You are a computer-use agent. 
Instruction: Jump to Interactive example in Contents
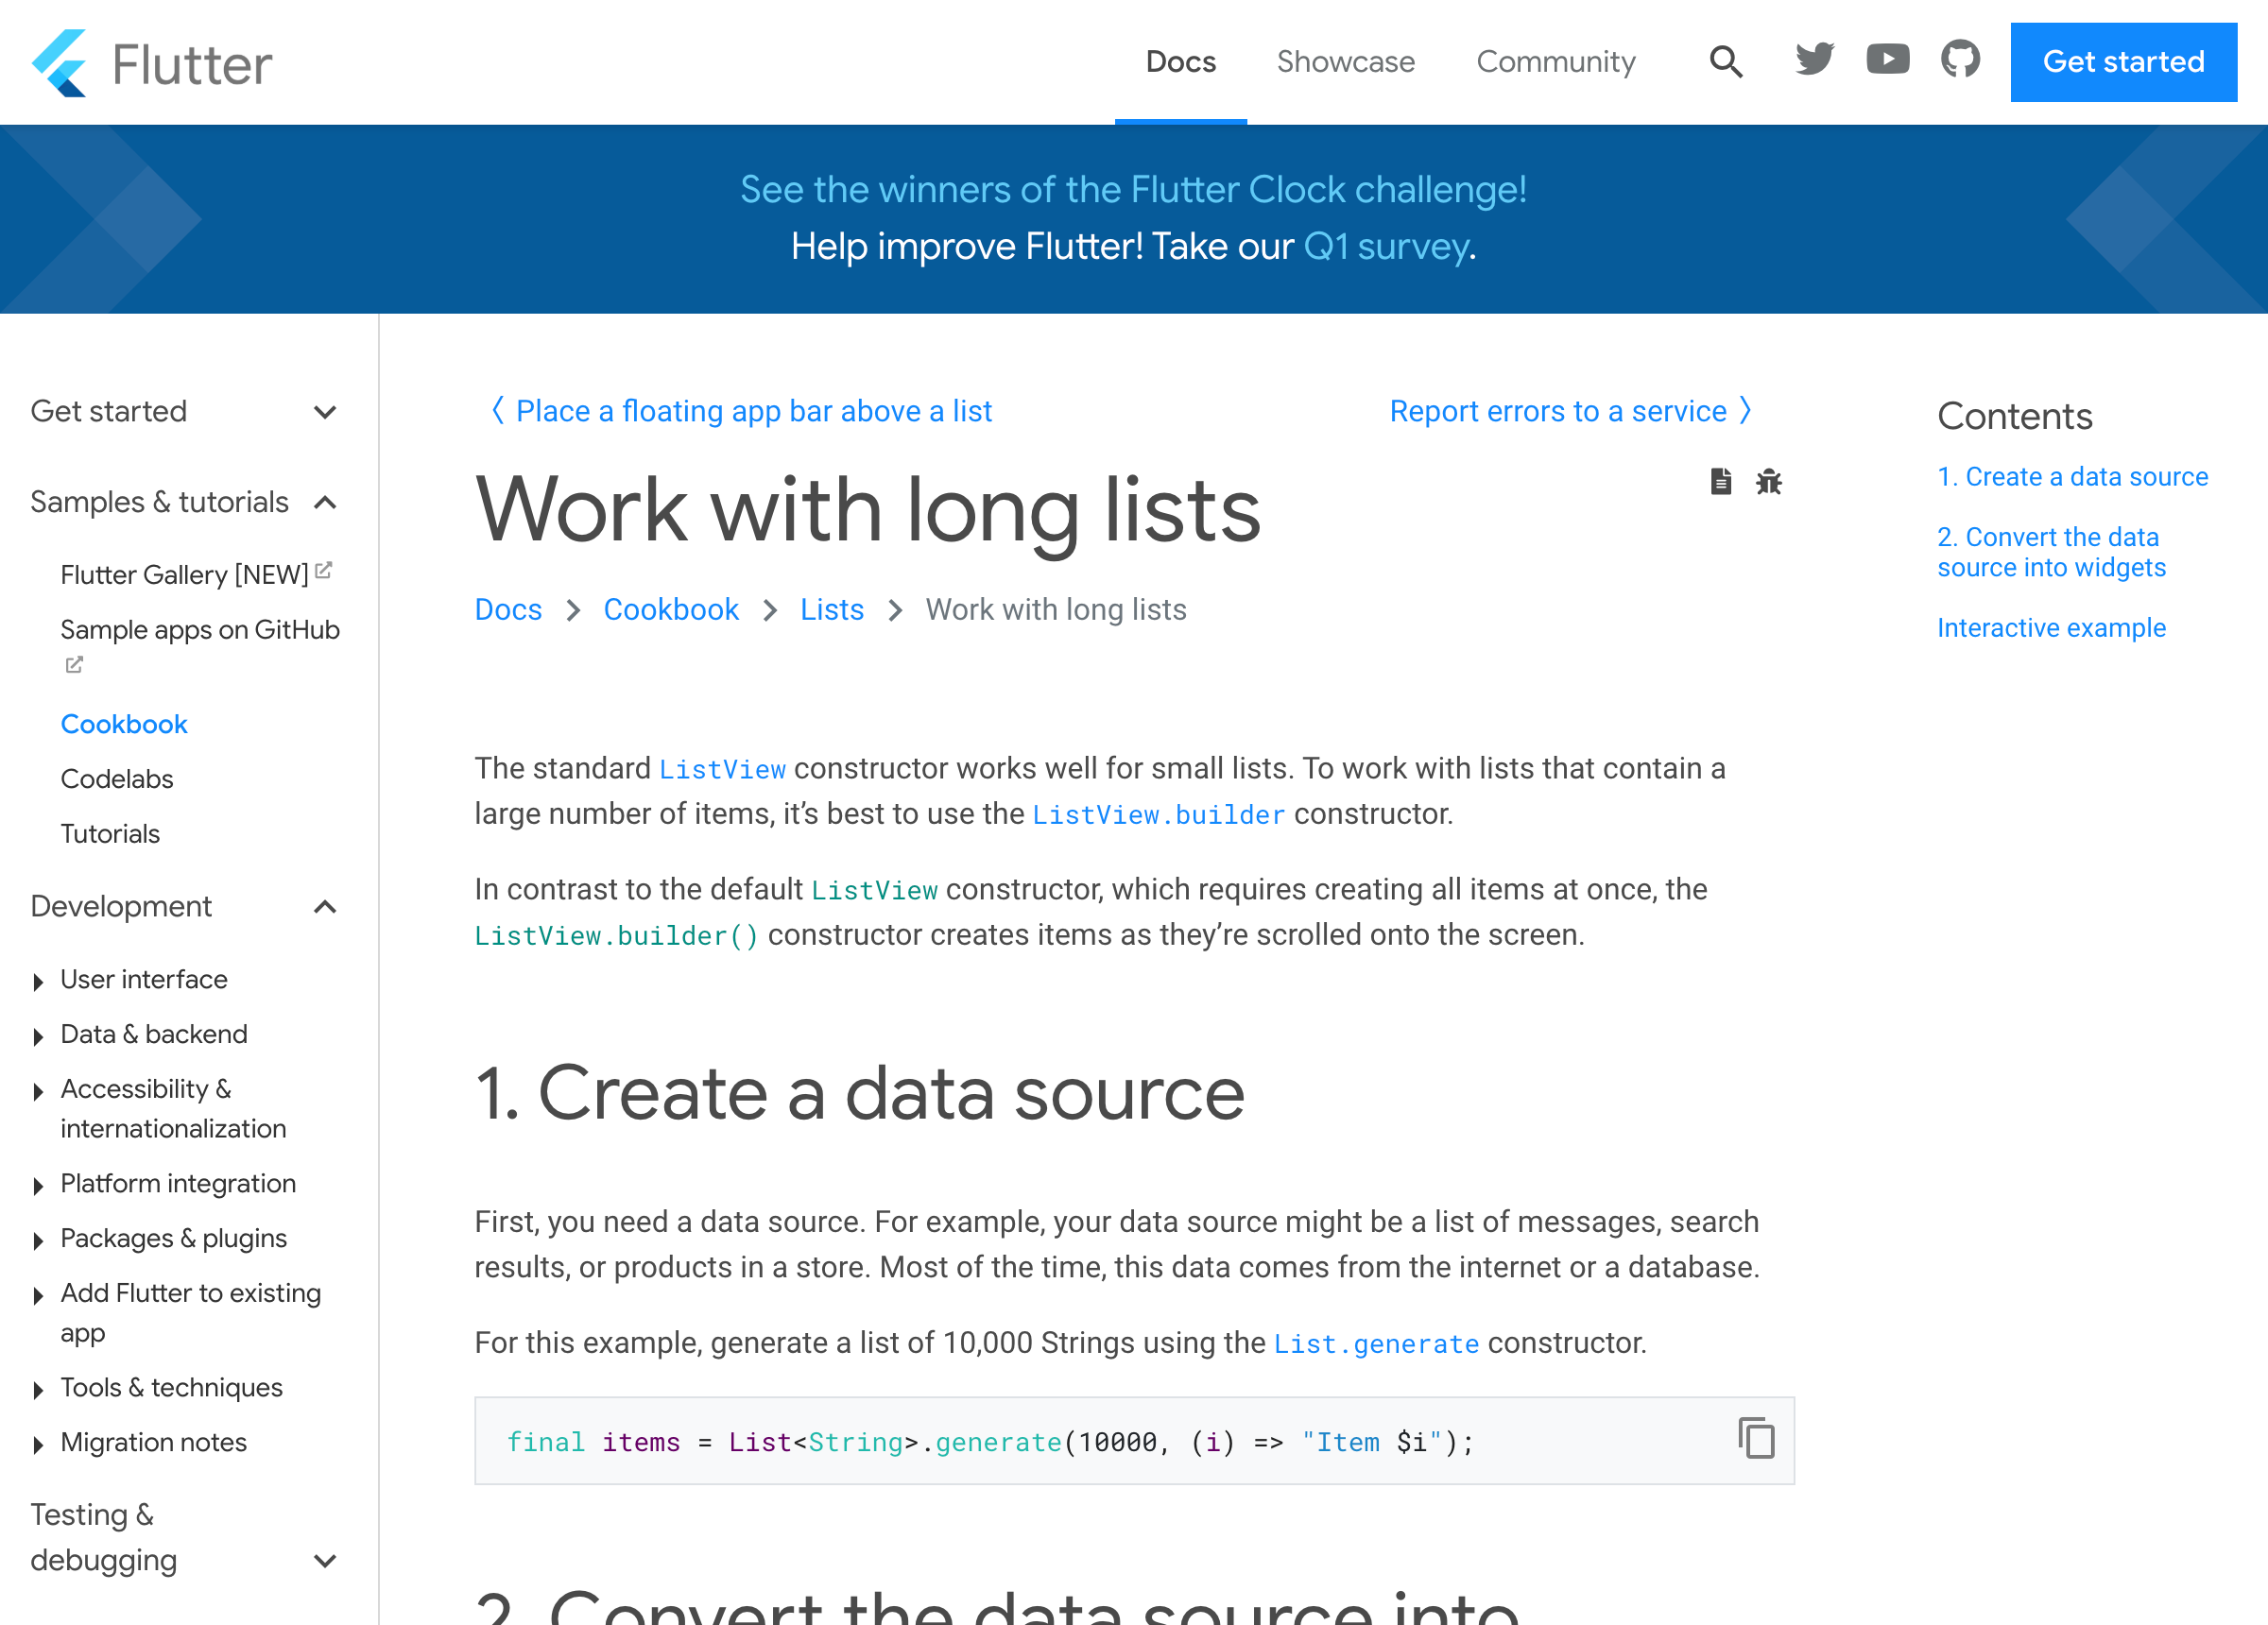pyautogui.click(x=2051, y=628)
